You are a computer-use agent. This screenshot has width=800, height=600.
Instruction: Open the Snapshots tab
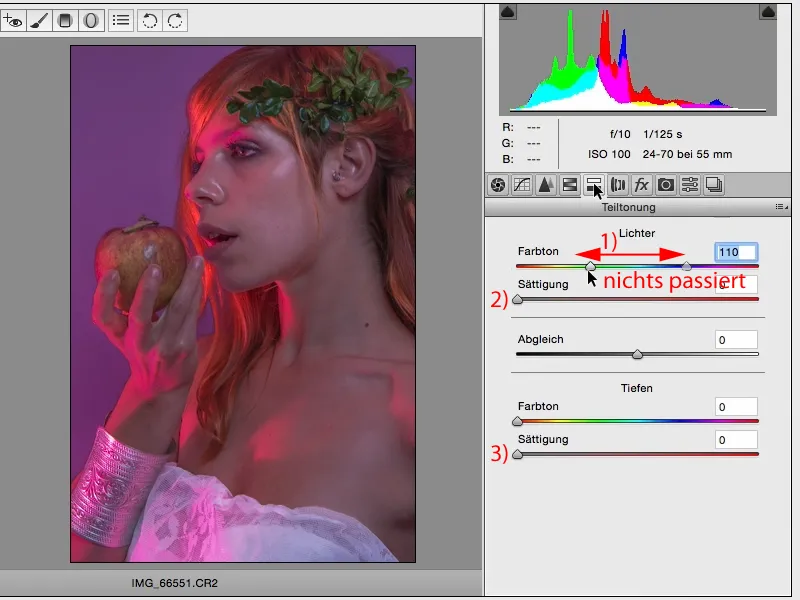pyautogui.click(x=714, y=185)
